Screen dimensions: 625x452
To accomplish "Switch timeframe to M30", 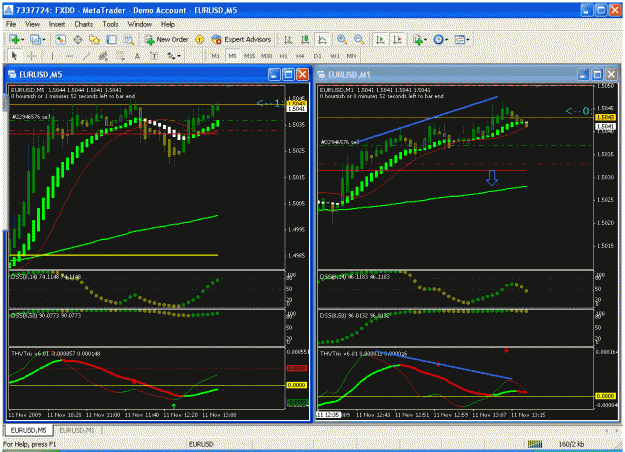I will click(x=266, y=56).
